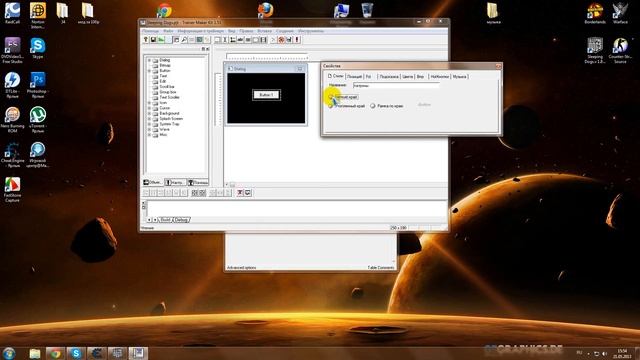
Task: Select Scroll bar in the object tree
Action: point(167,87)
